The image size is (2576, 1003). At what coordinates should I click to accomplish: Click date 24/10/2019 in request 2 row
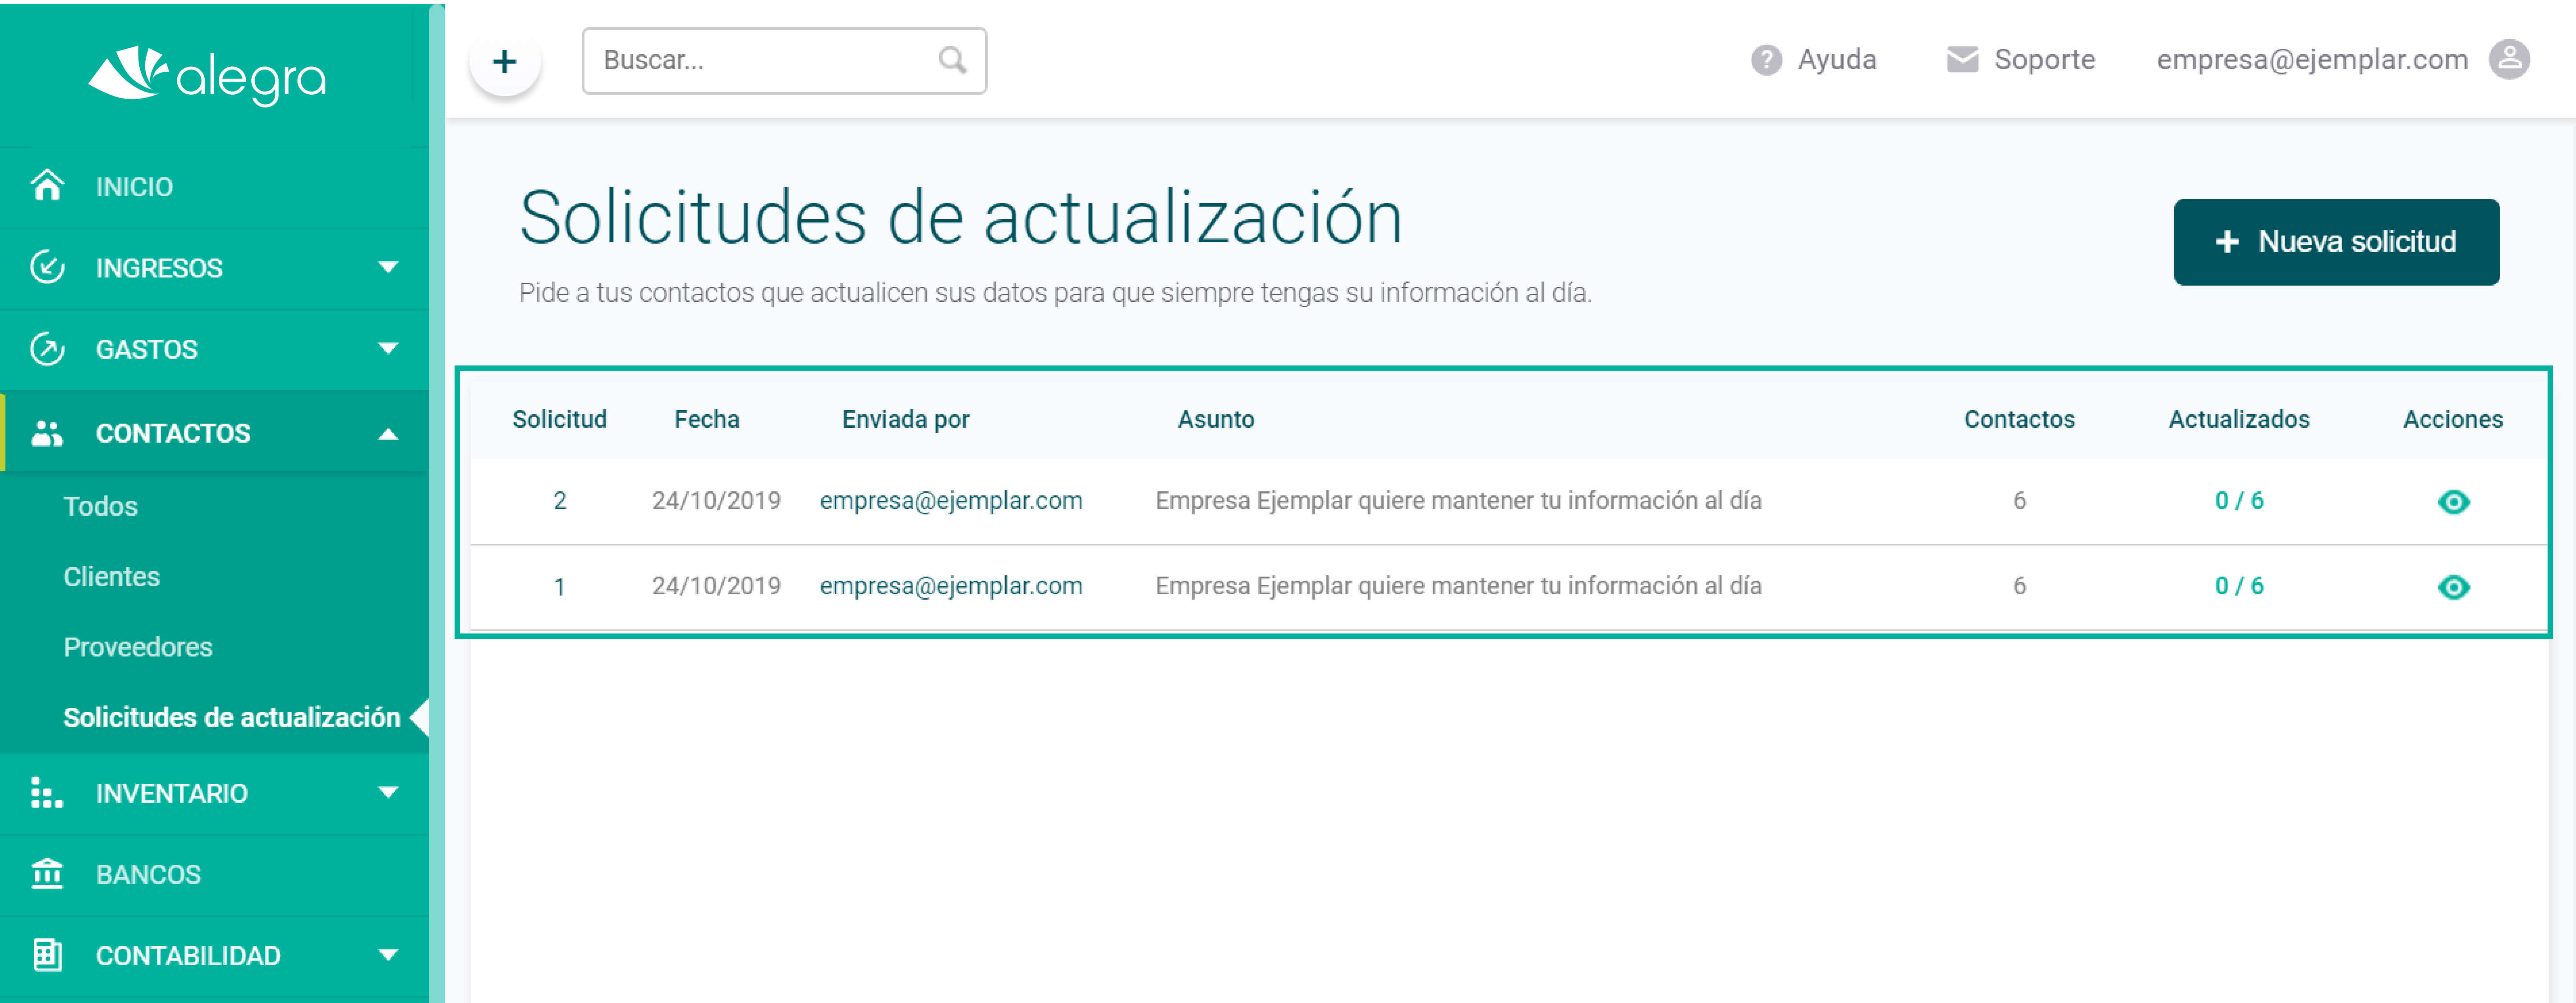[716, 501]
